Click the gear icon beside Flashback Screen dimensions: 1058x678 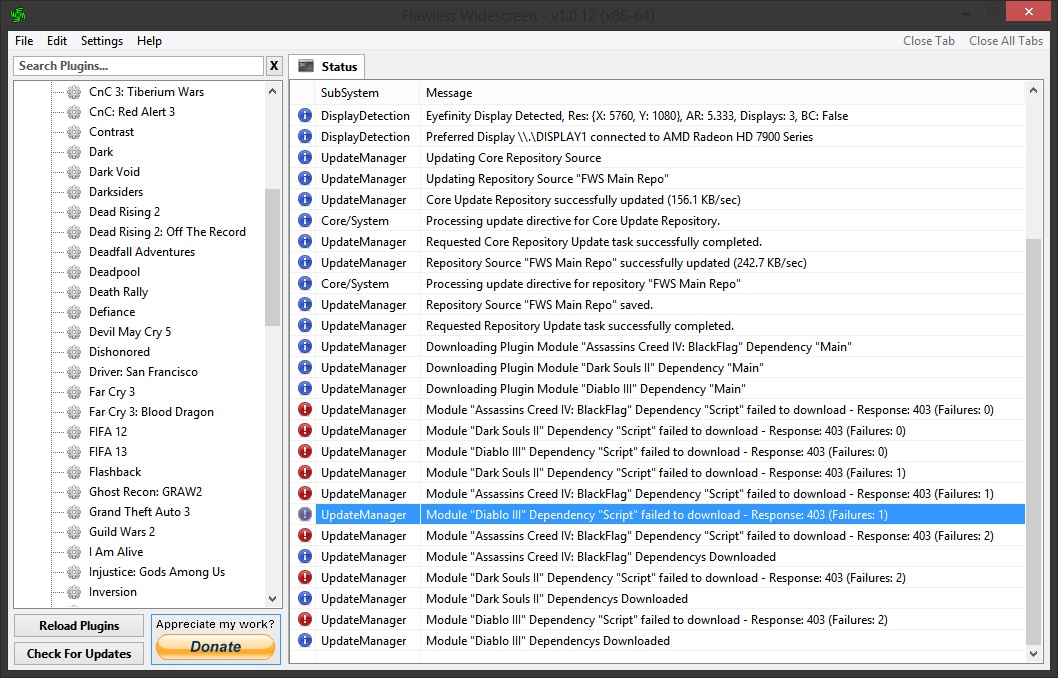click(74, 472)
